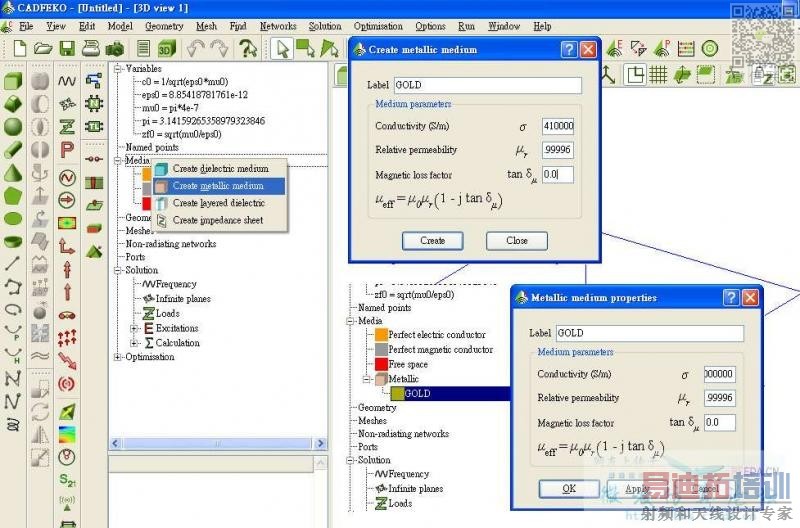Viewport: 800px width, 528px height.
Task: Click OK in Metallic medium properties
Action: pos(569,489)
